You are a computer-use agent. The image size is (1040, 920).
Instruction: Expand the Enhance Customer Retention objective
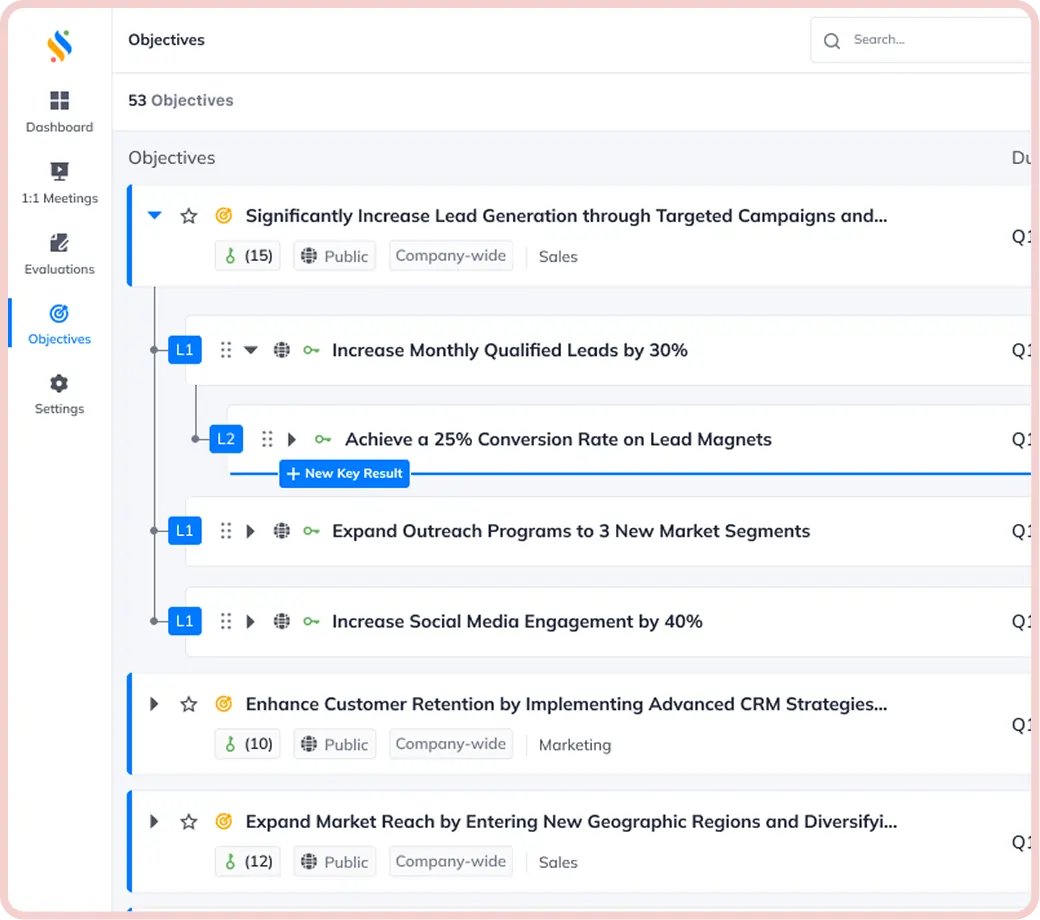coord(154,704)
